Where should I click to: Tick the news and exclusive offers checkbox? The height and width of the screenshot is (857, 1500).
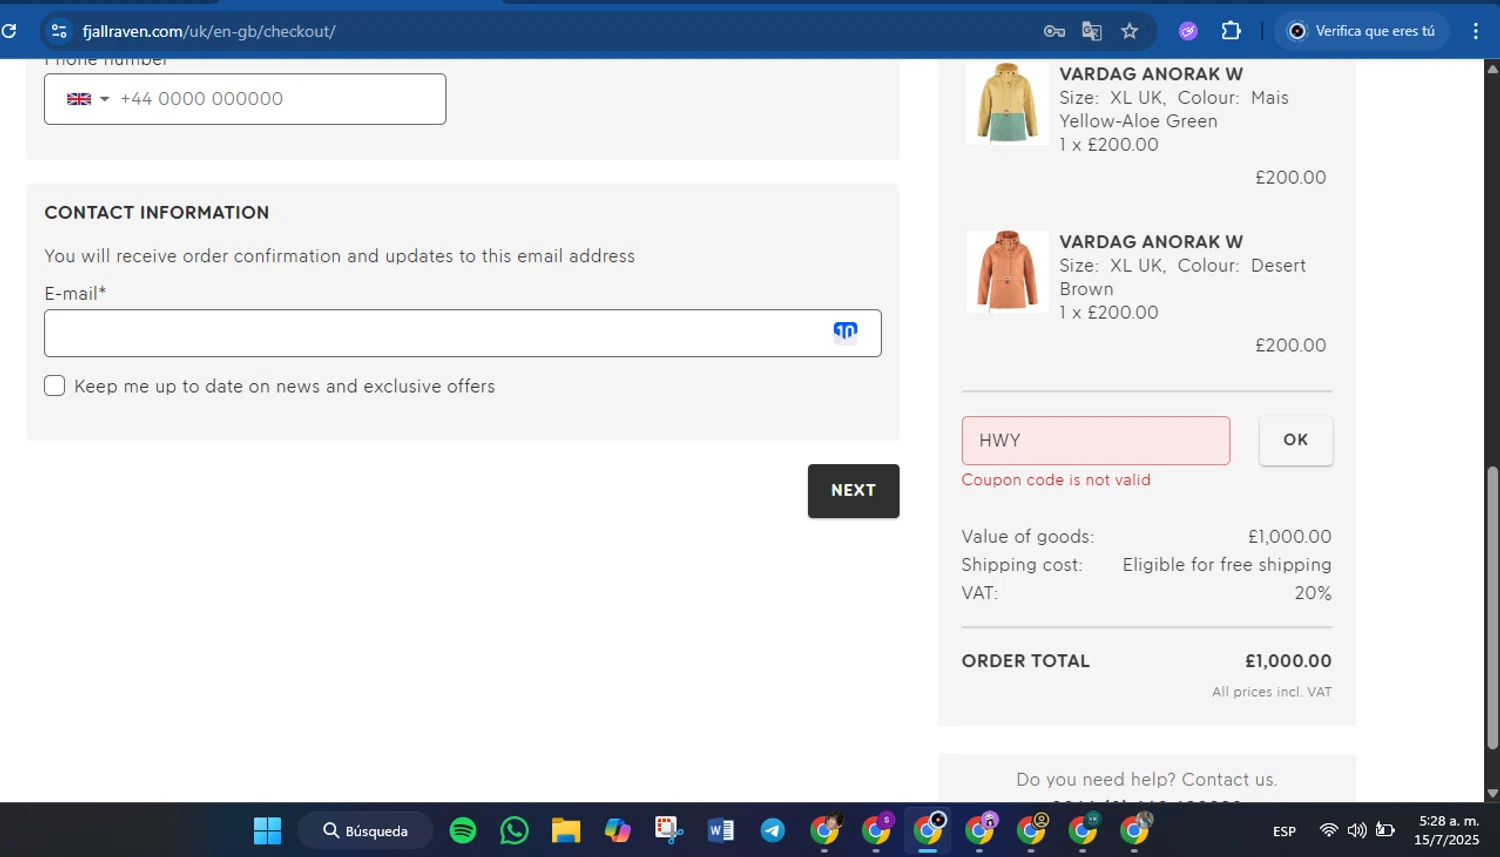tap(55, 386)
